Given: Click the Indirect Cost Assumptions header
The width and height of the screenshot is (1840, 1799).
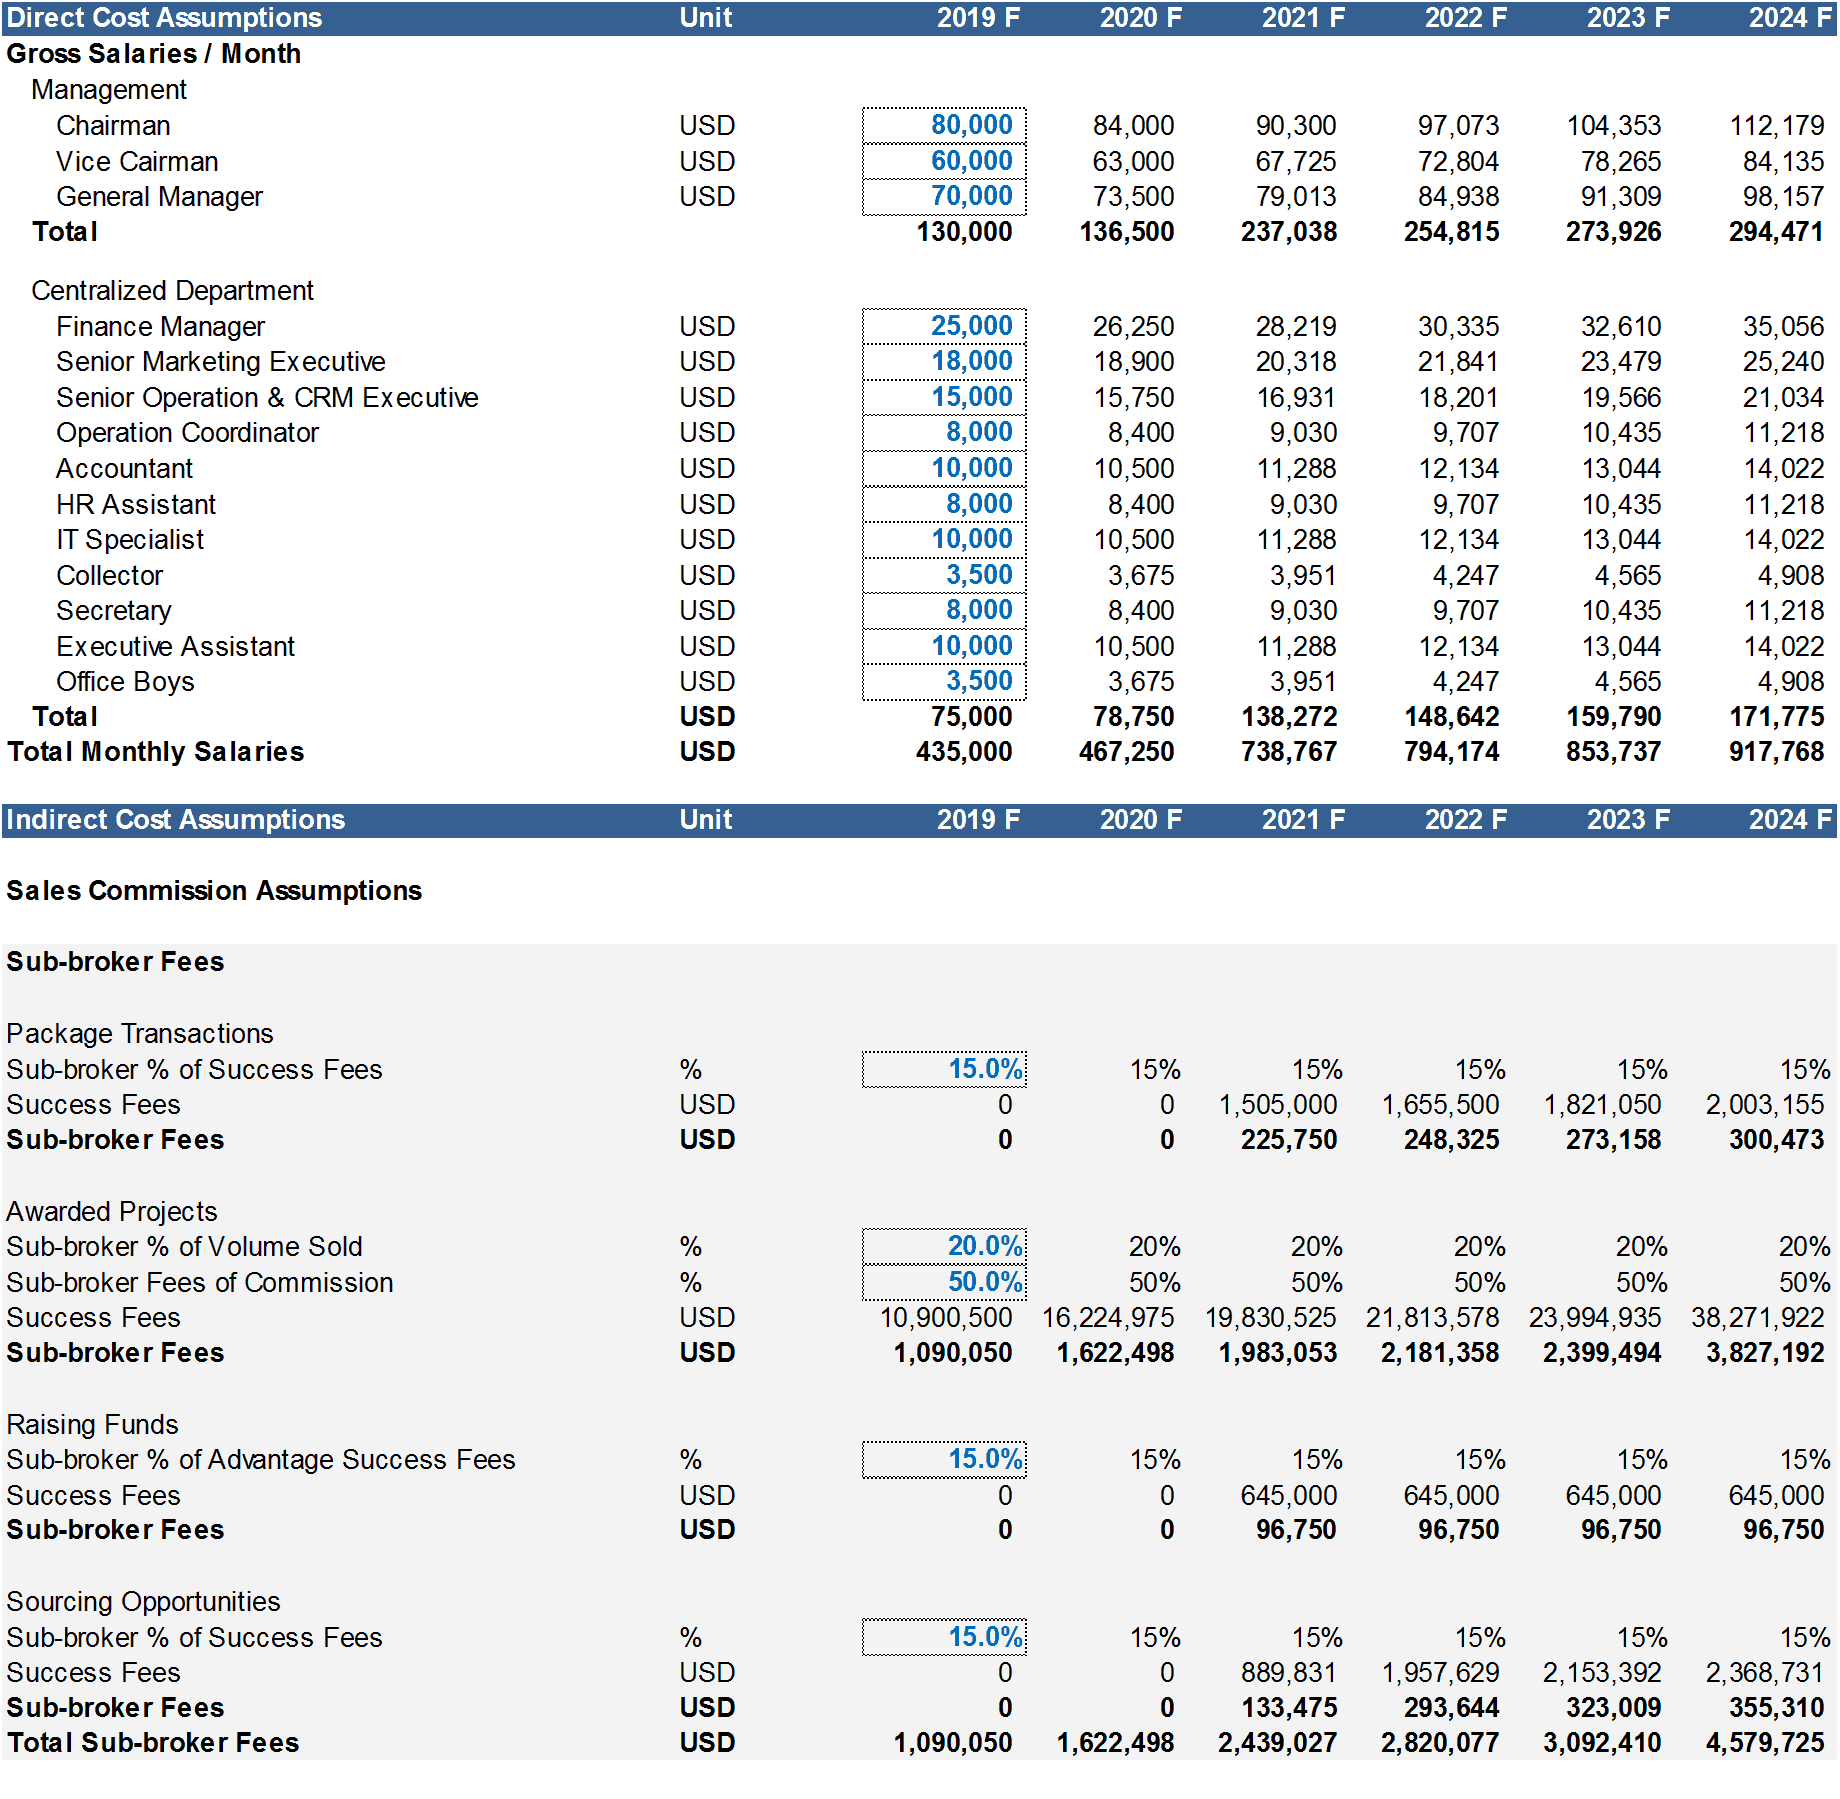Looking at the screenshot, I should tap(175, 820).
